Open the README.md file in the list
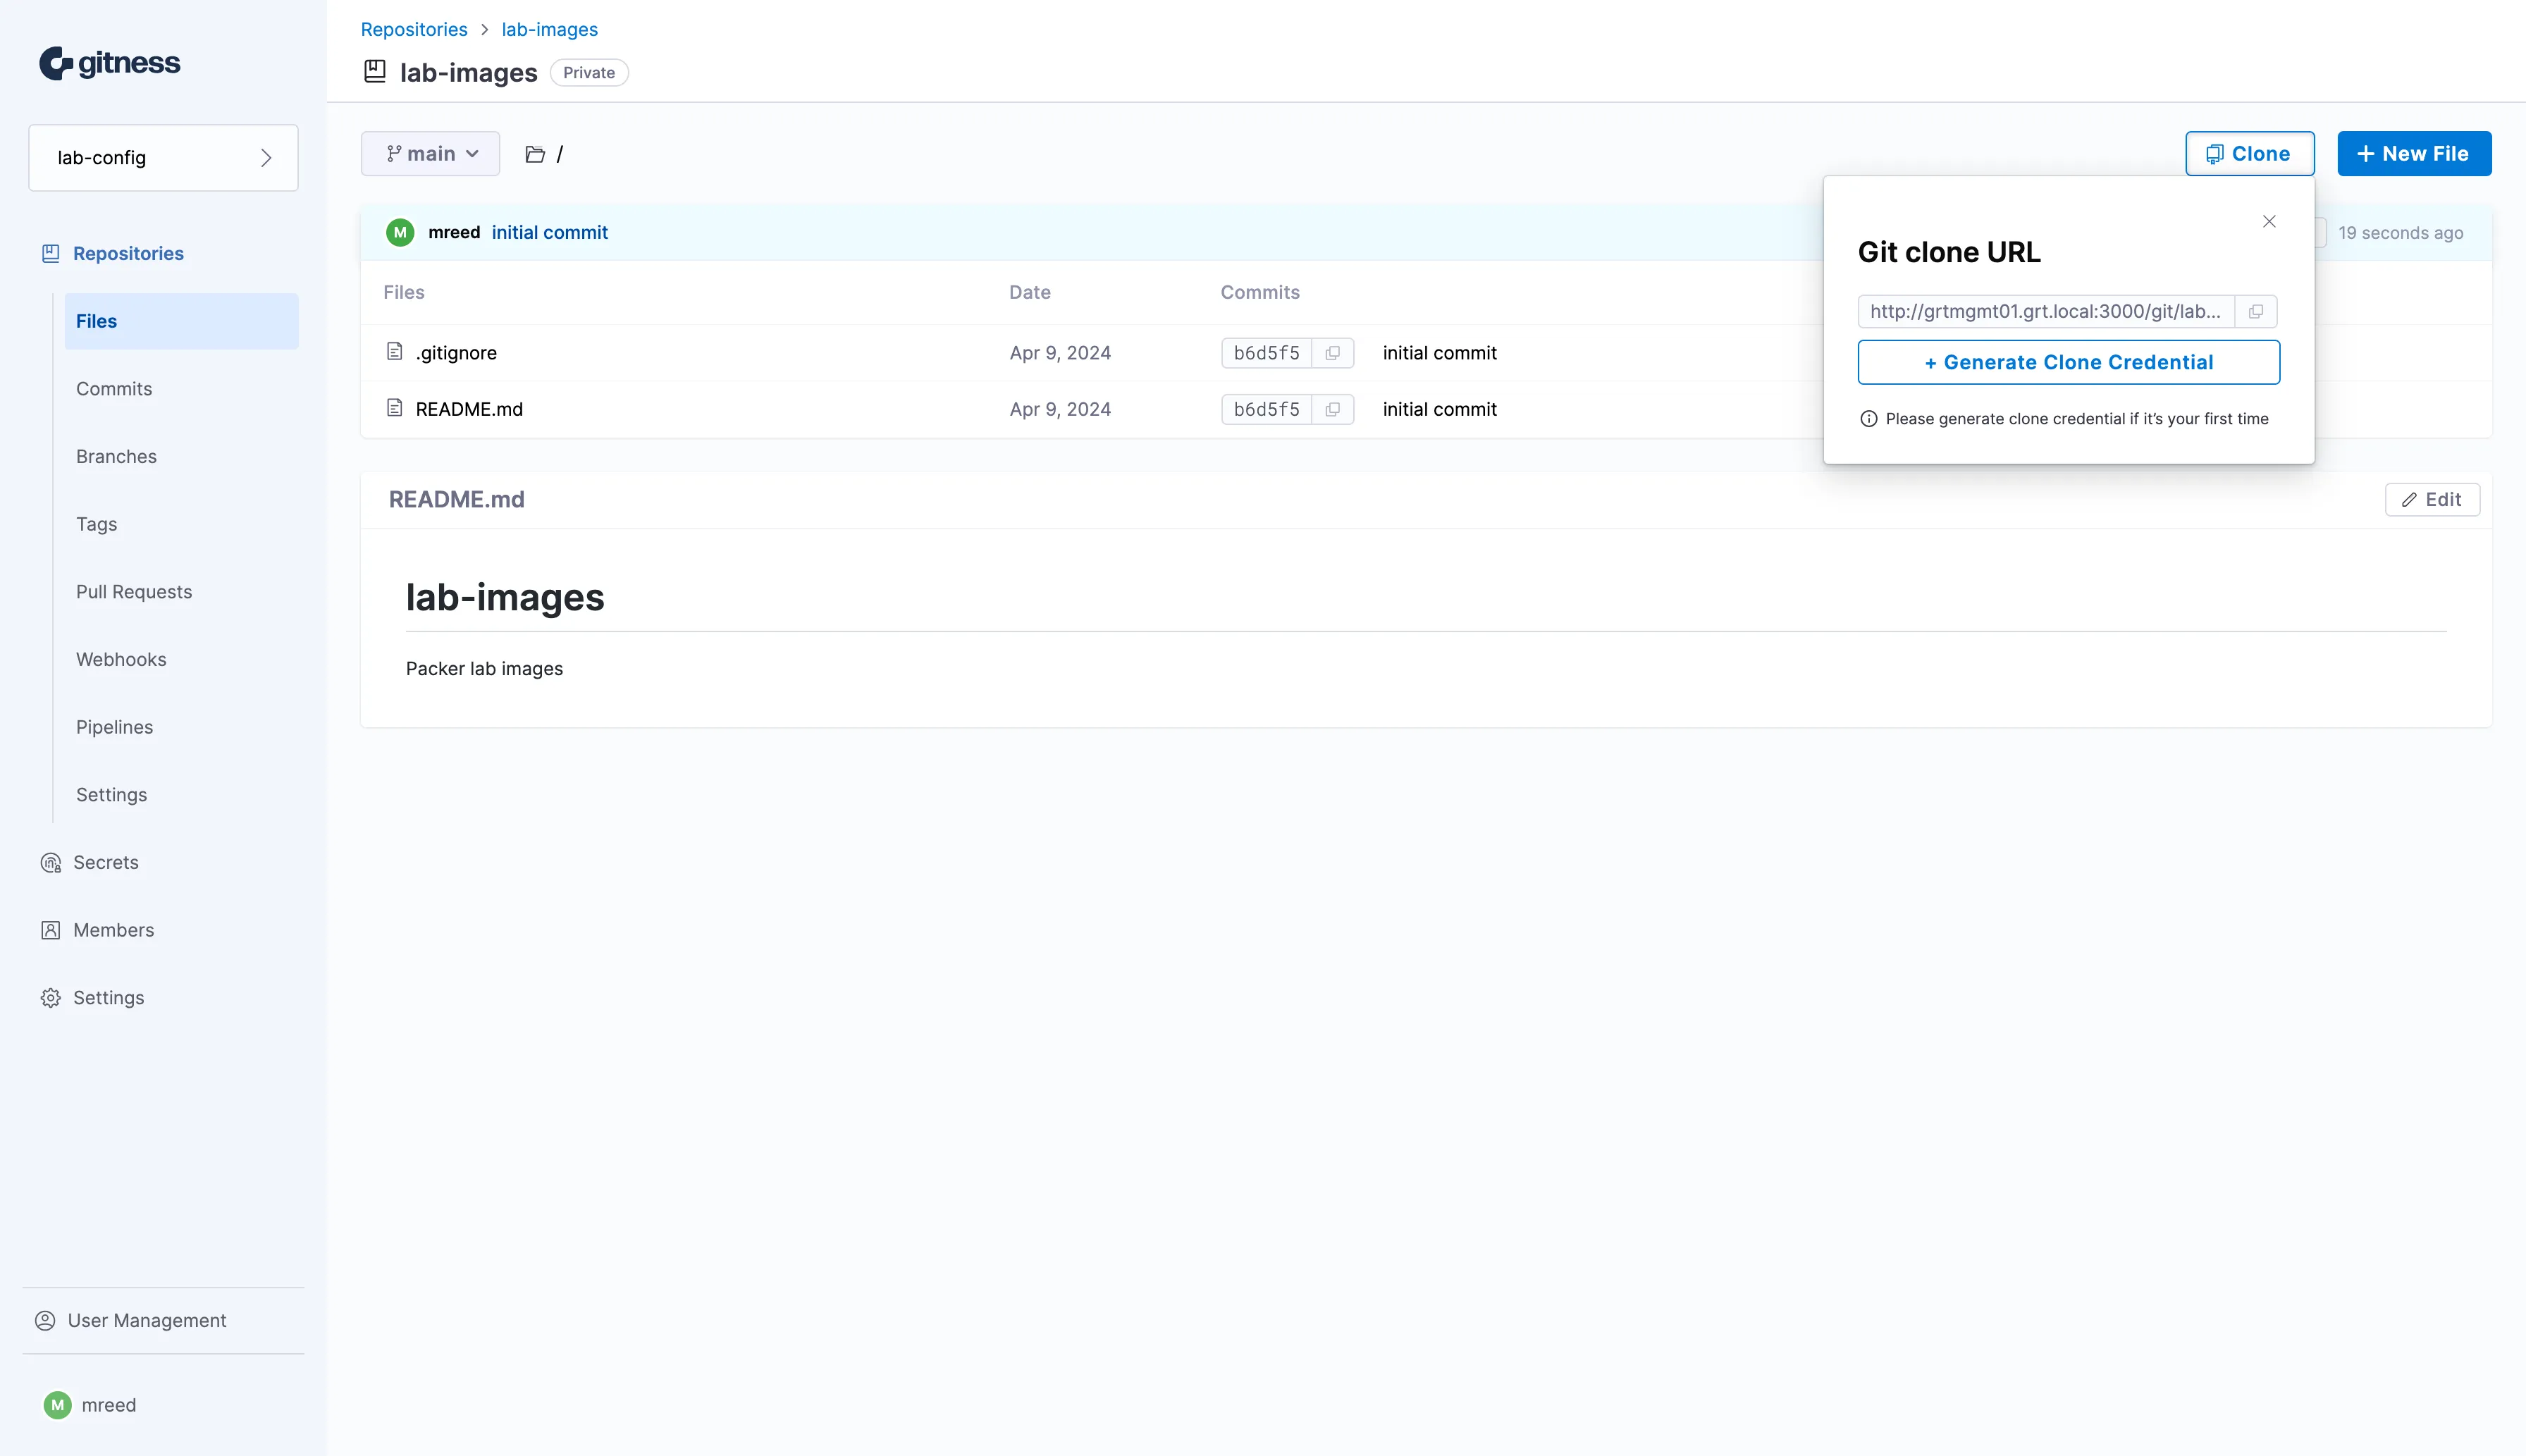This screenshot has width=2526, height=1456. click(469, 409)
